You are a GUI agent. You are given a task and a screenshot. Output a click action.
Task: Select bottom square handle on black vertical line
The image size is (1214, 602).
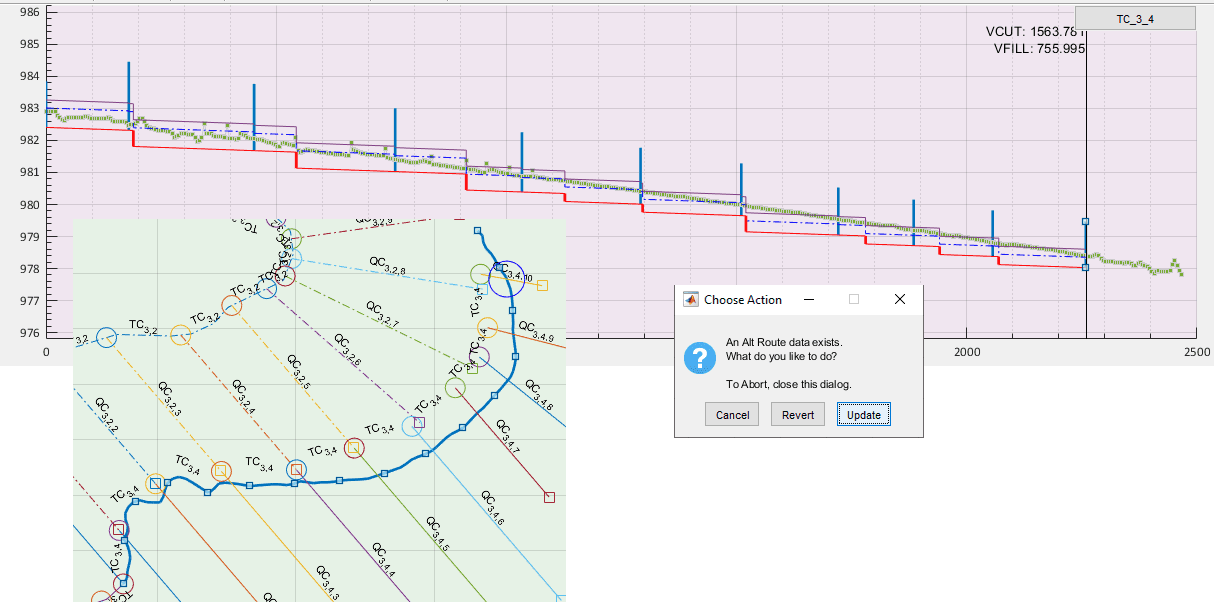tap(1086, 267)
